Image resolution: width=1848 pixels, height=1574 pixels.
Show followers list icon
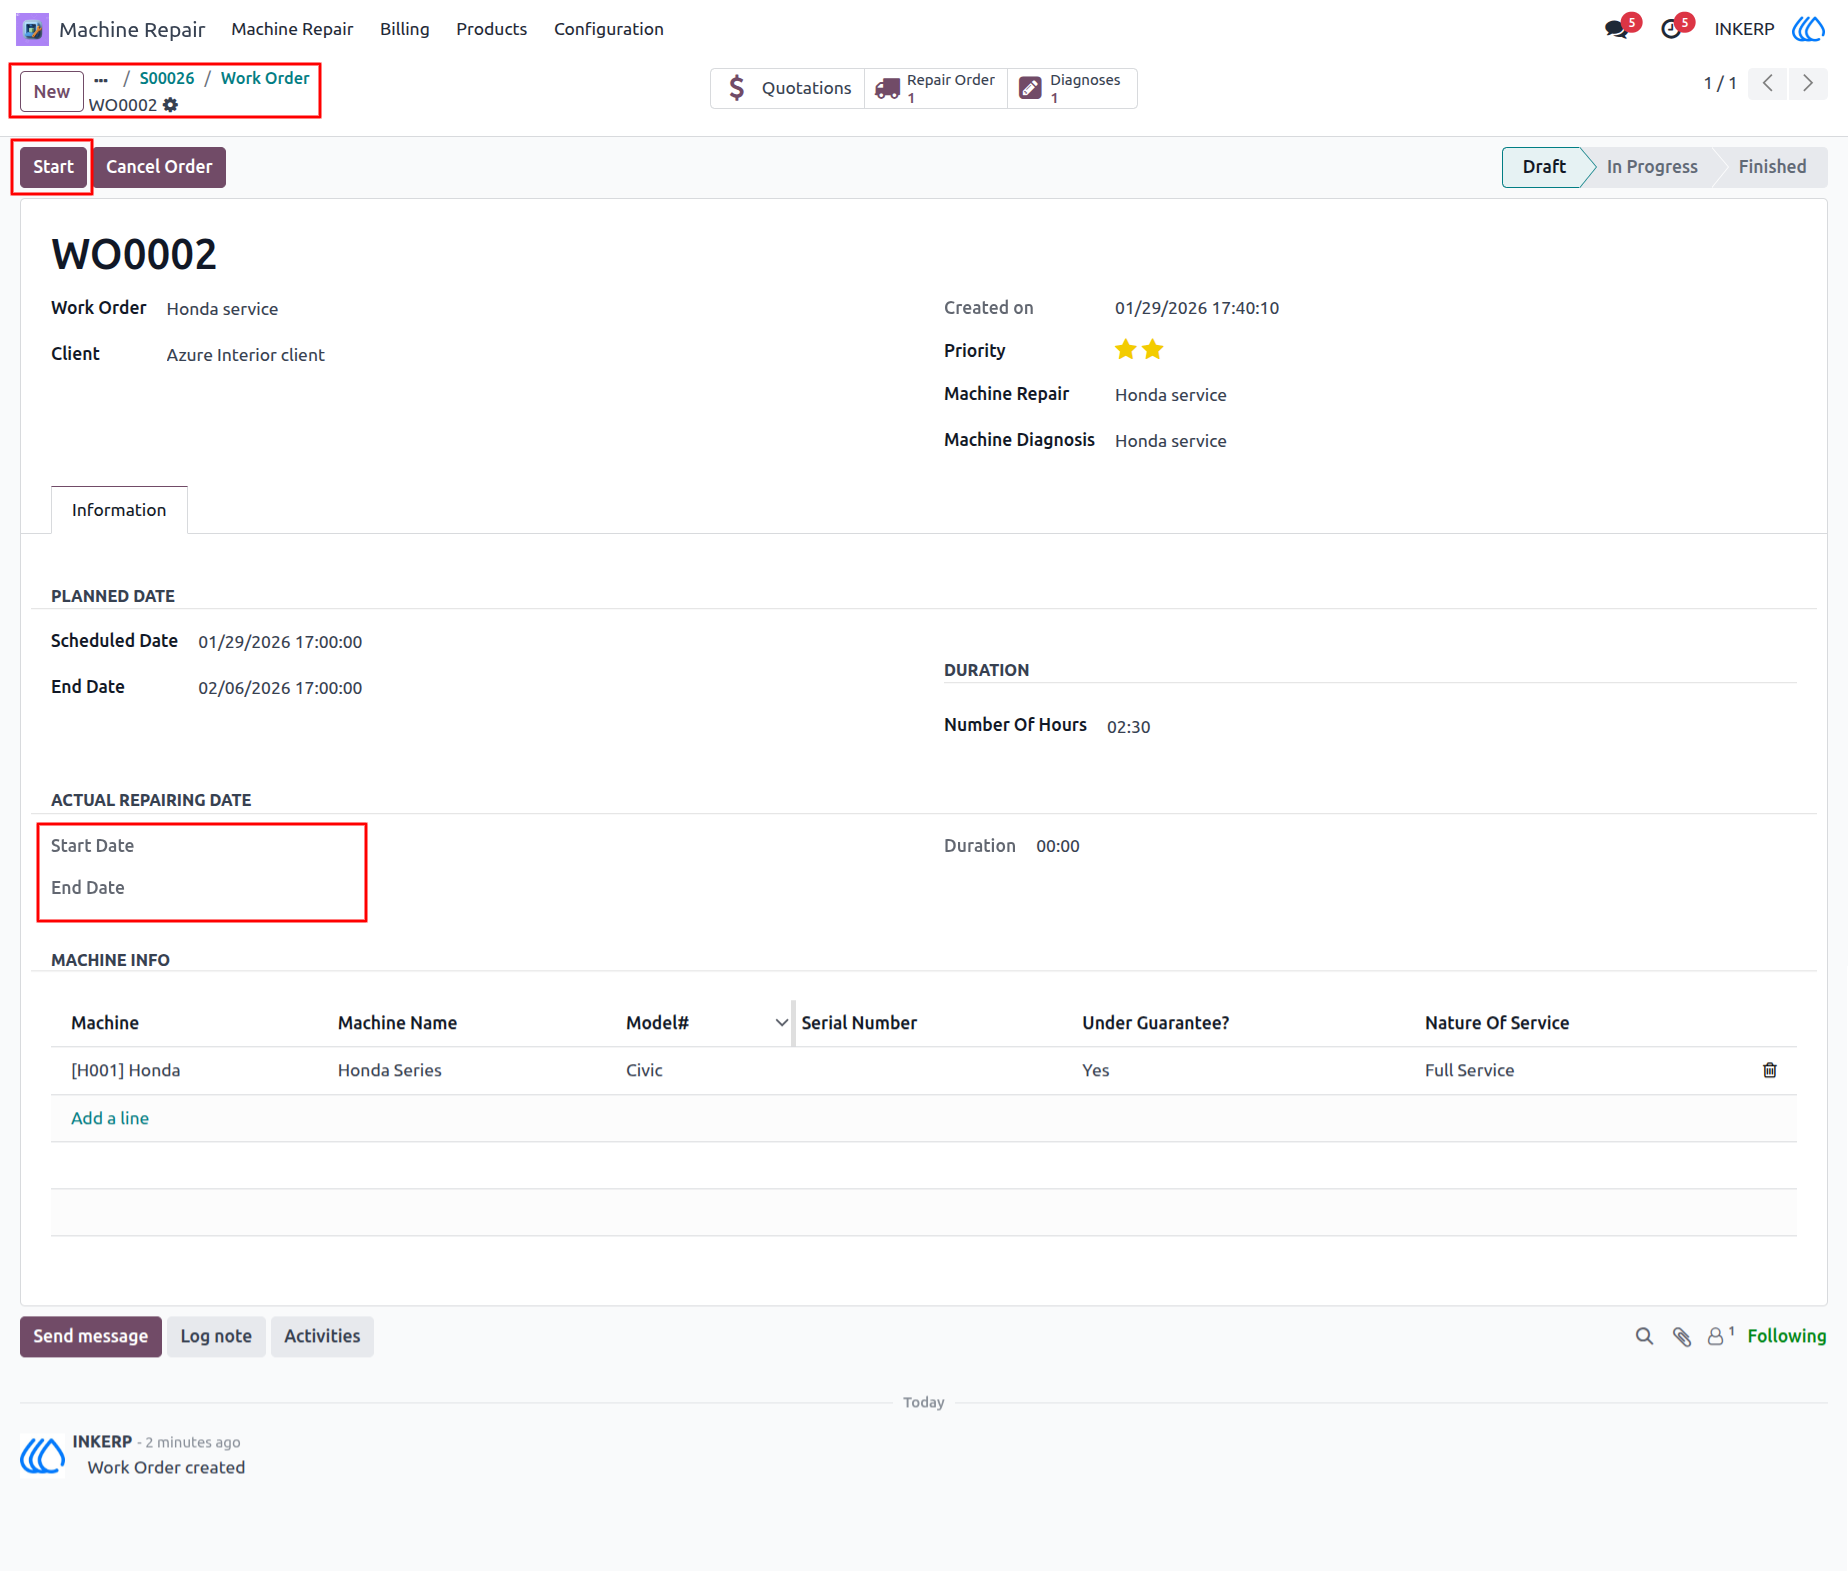click(1720, 1337)
